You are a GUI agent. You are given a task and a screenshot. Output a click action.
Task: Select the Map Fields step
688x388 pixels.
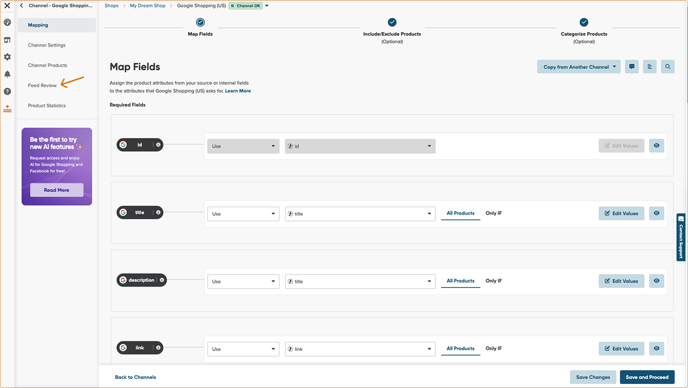coord(200,27)
